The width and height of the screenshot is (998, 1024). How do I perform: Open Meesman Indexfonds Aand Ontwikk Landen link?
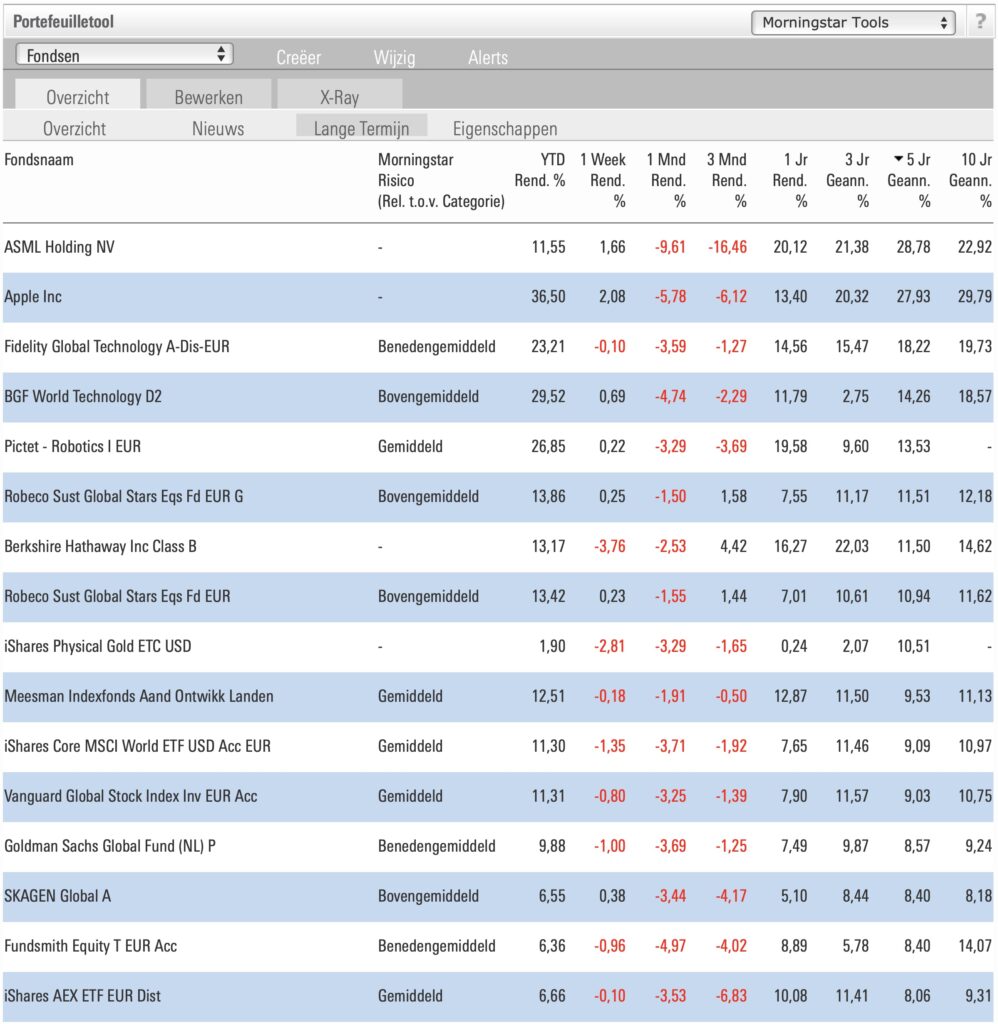139,696
